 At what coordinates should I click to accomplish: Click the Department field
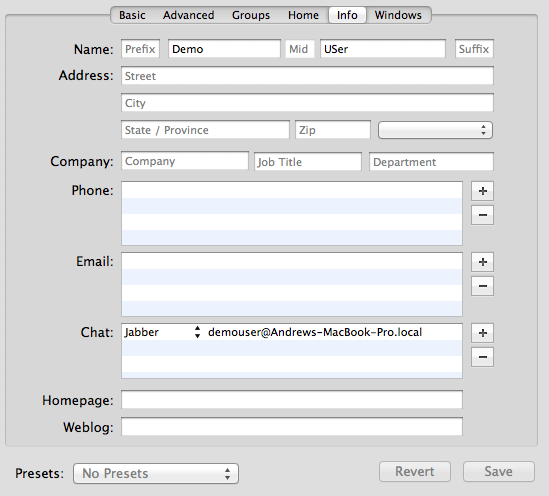(431, 162)
